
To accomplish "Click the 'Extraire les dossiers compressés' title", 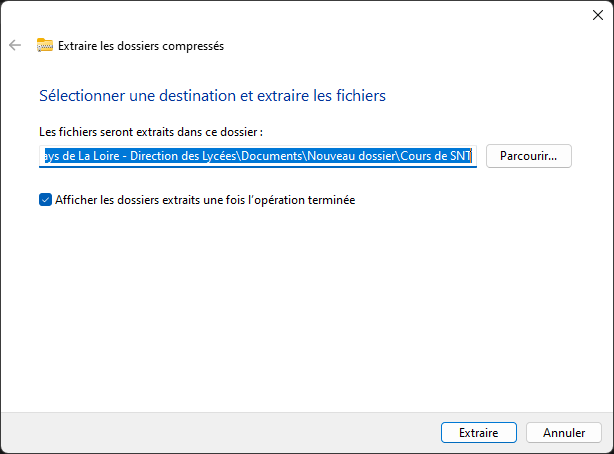I will click(x=141, y=45).
